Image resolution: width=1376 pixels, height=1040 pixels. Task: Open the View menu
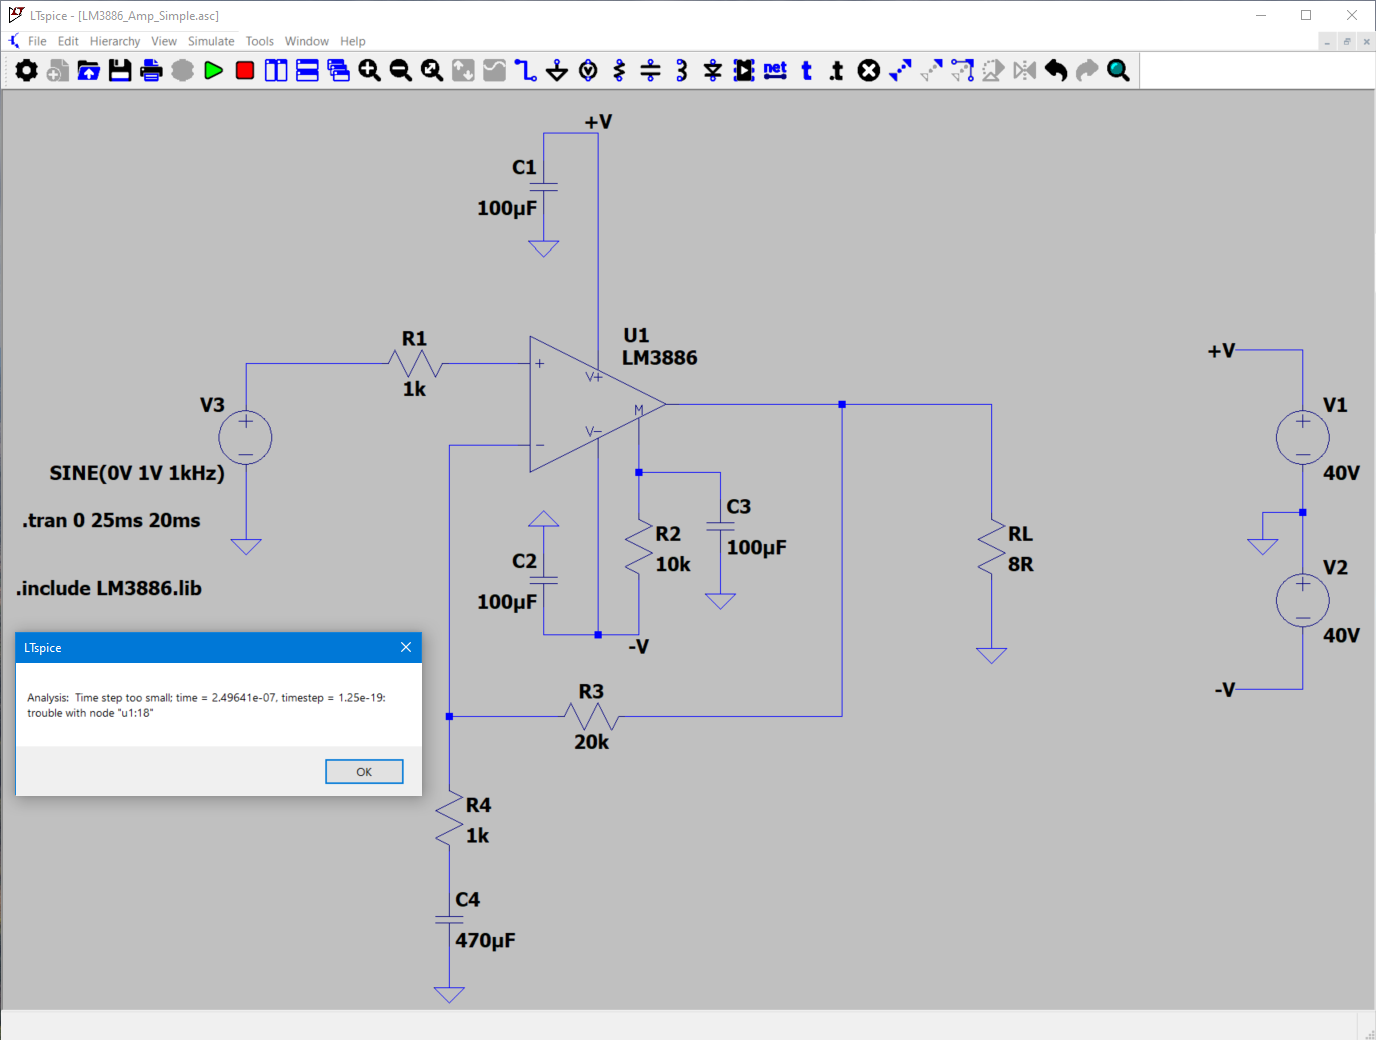pyautogui.click(x=164, y=41)
